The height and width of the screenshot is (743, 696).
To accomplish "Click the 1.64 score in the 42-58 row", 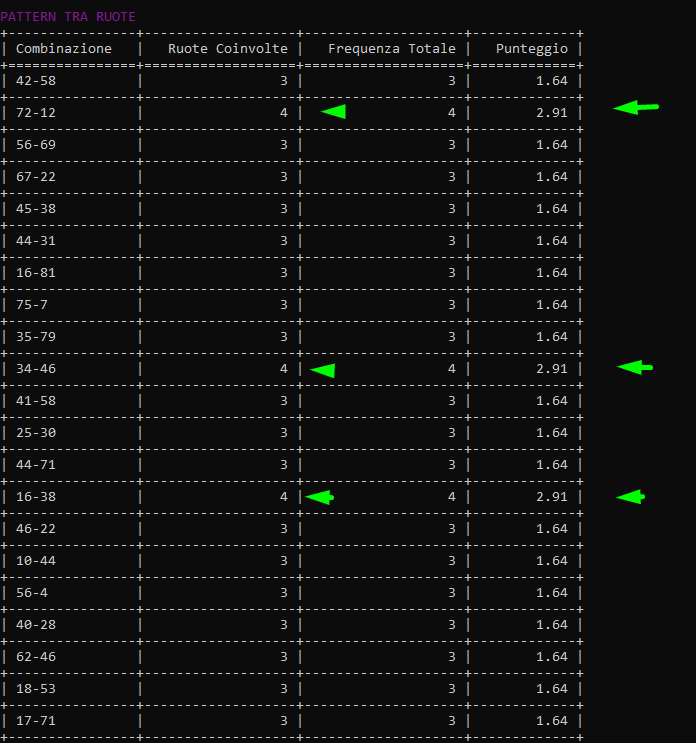I will [552, 81].
